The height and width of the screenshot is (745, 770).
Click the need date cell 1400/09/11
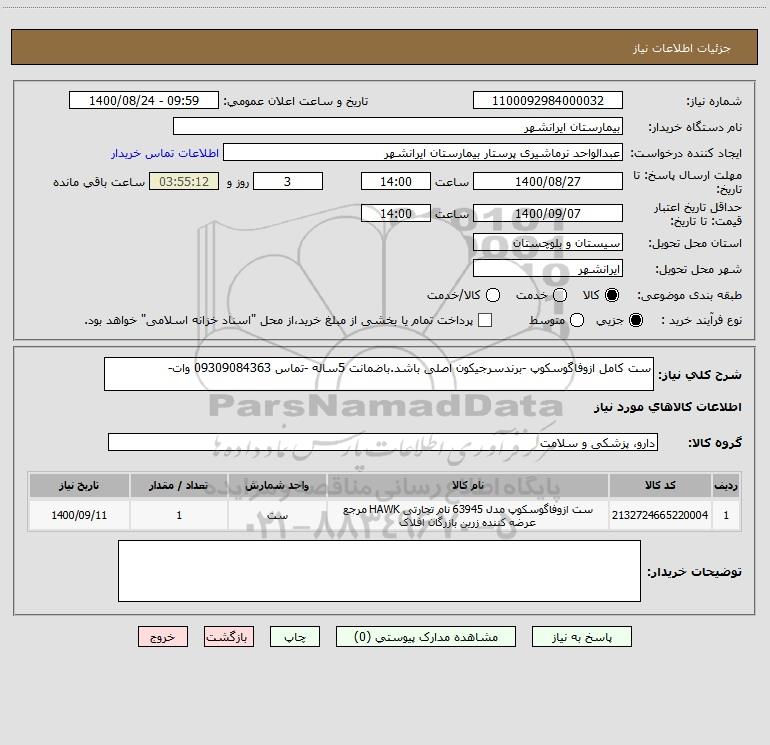click(x=79, y=515)
